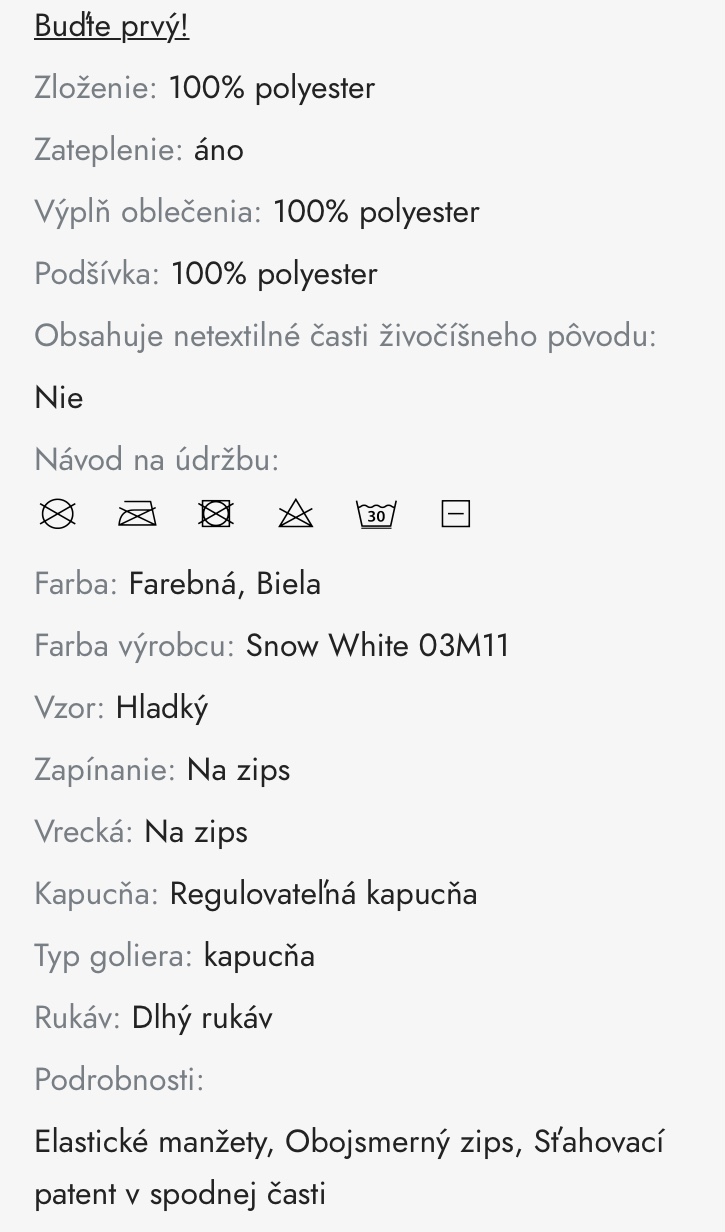Screen dimensions: 725x1232
Task: Click the do-not-bleach triangle icon
Action: [x=295, y=514]
